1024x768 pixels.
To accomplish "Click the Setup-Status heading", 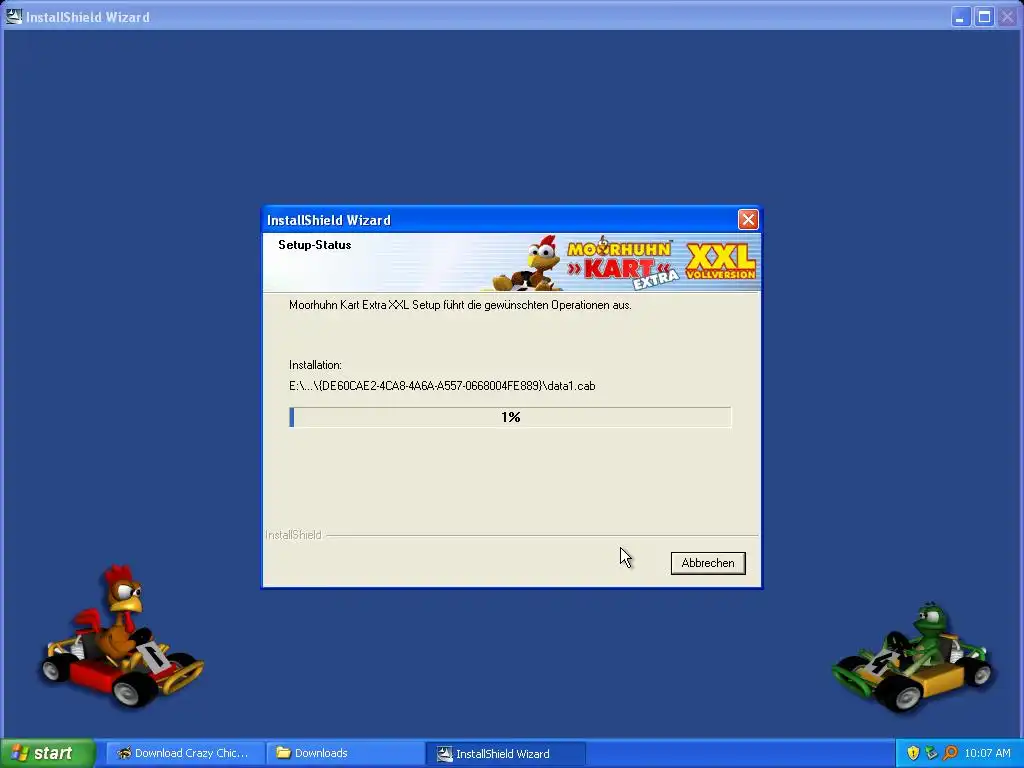I will [x=315, y=245].
